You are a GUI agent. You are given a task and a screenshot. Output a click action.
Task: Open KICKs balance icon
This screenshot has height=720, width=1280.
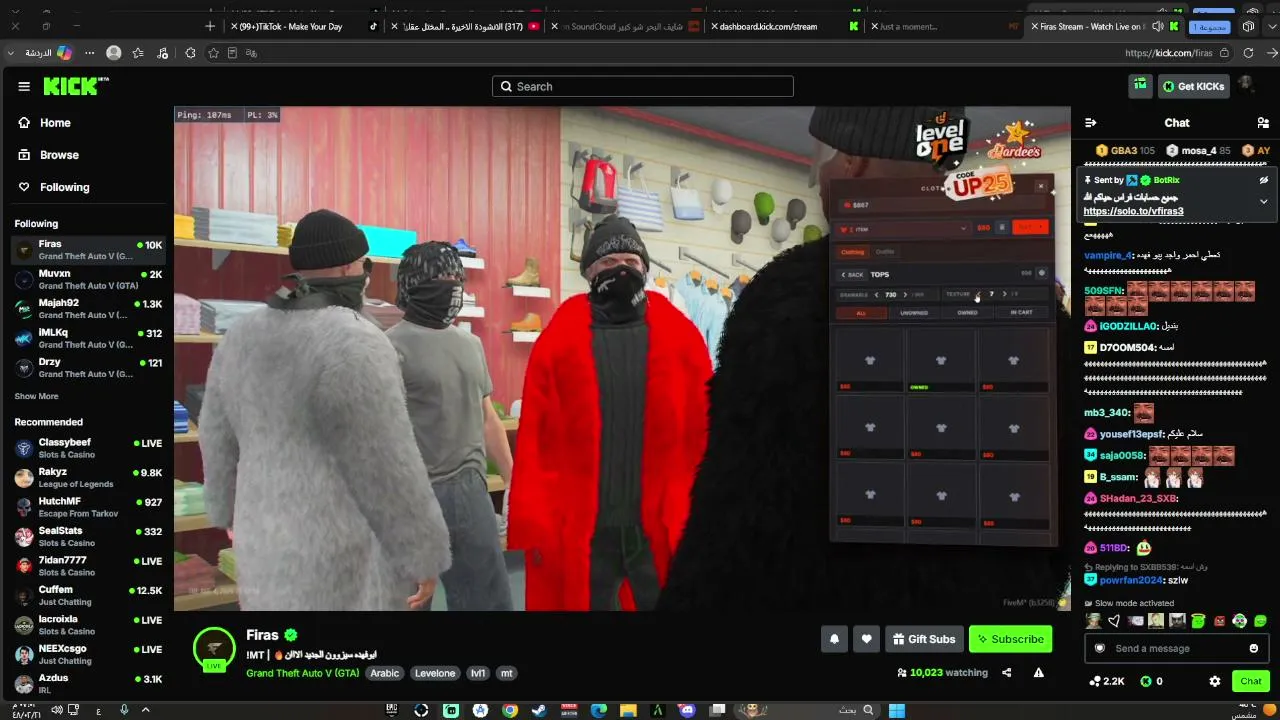[1146, 681]
